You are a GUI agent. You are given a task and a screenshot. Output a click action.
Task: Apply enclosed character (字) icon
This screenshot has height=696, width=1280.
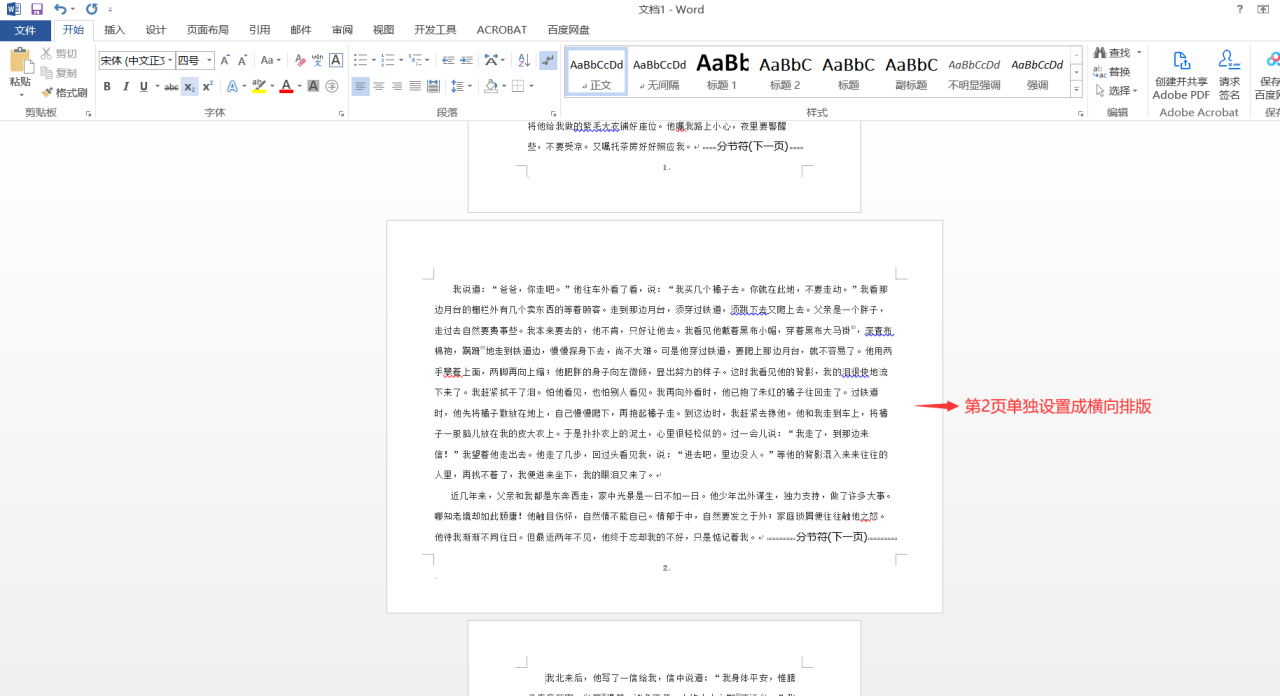(331, 86)
